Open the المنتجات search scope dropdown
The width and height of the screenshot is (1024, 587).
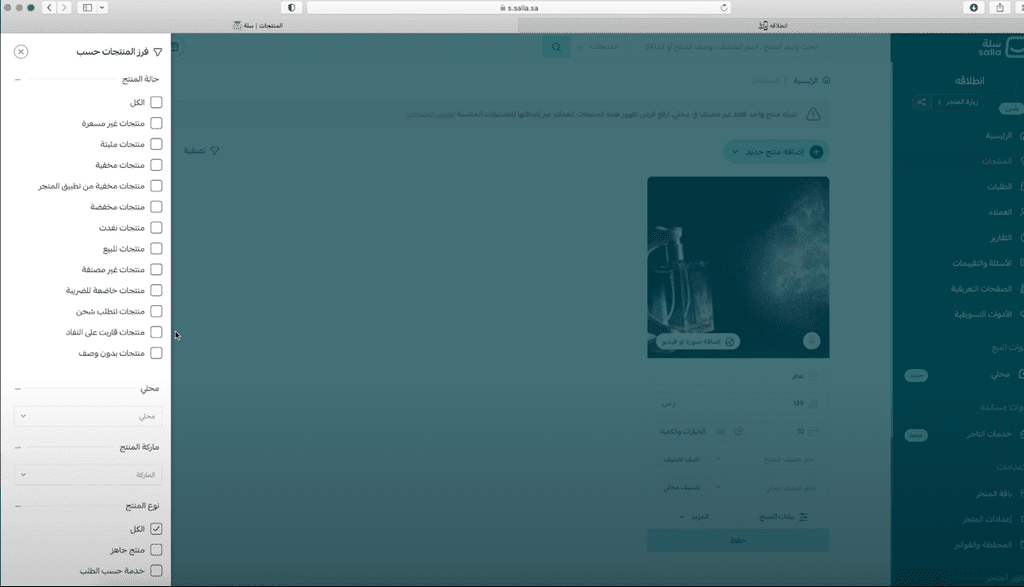pyautogui.click(x=596, y=47)
